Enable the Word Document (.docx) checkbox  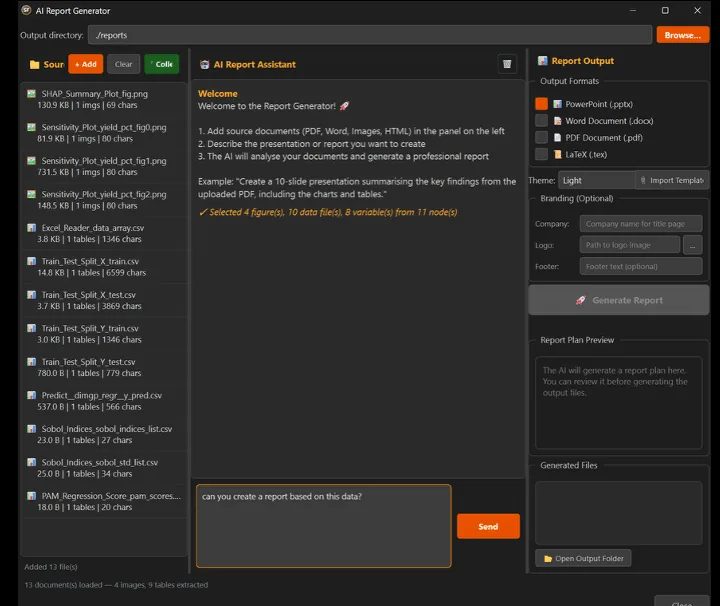point(541,121)
